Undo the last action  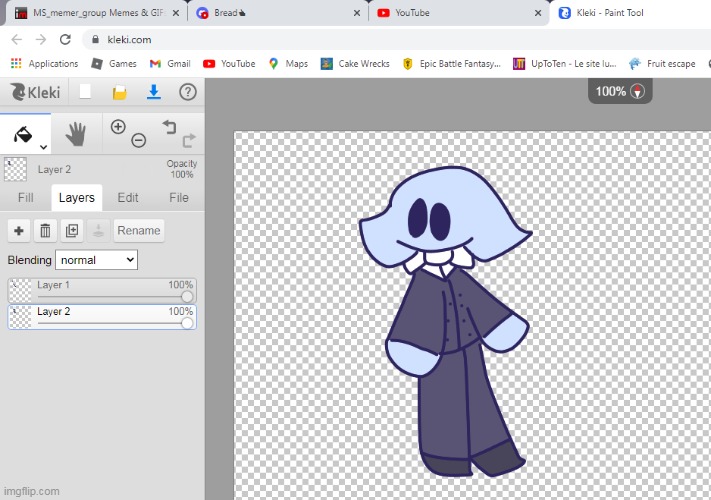point(169,127)
